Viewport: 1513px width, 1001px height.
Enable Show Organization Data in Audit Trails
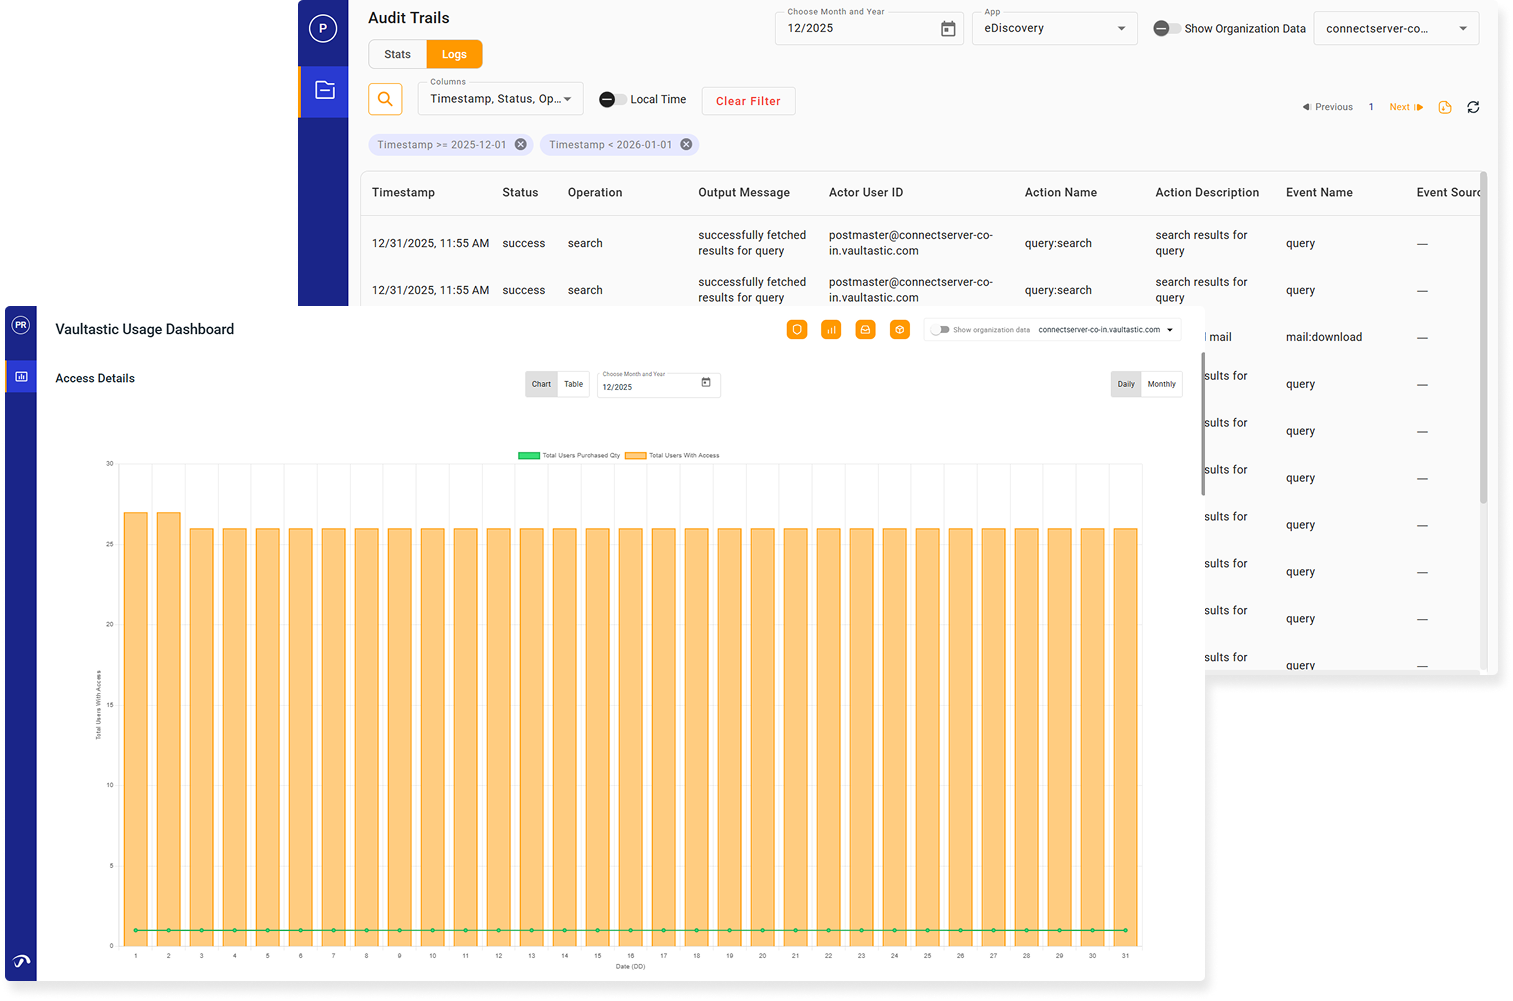coord(1166,29)
